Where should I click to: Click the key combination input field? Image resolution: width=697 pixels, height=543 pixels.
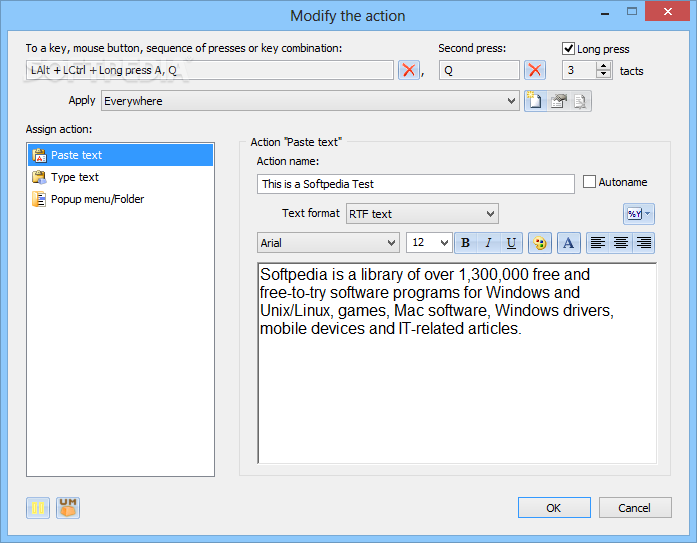pyautogui.click(x=210, y=70)
